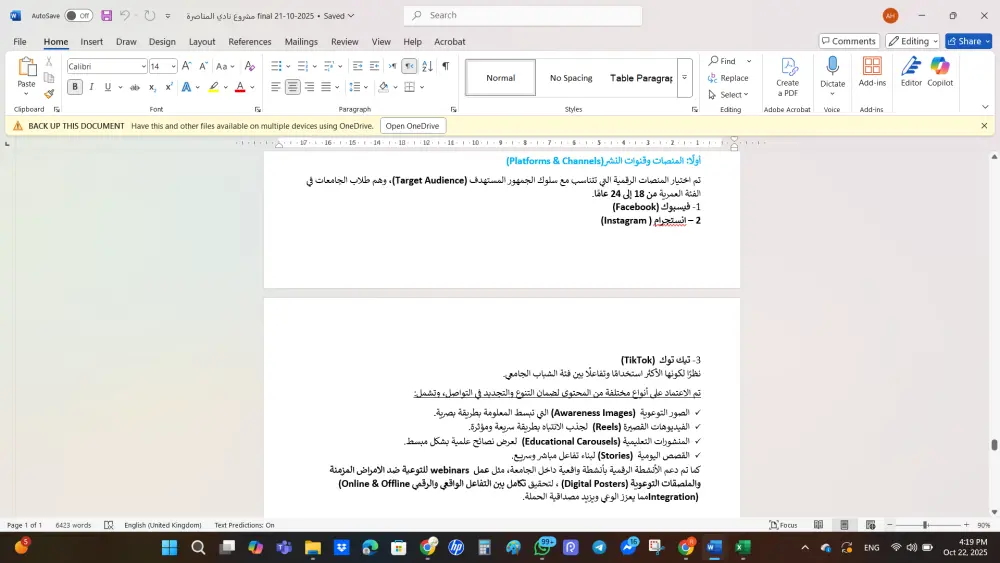Screen dimensions: 1000x563
Task: Open highlight color dropdown arrow
Action: [x=225, y=87]
